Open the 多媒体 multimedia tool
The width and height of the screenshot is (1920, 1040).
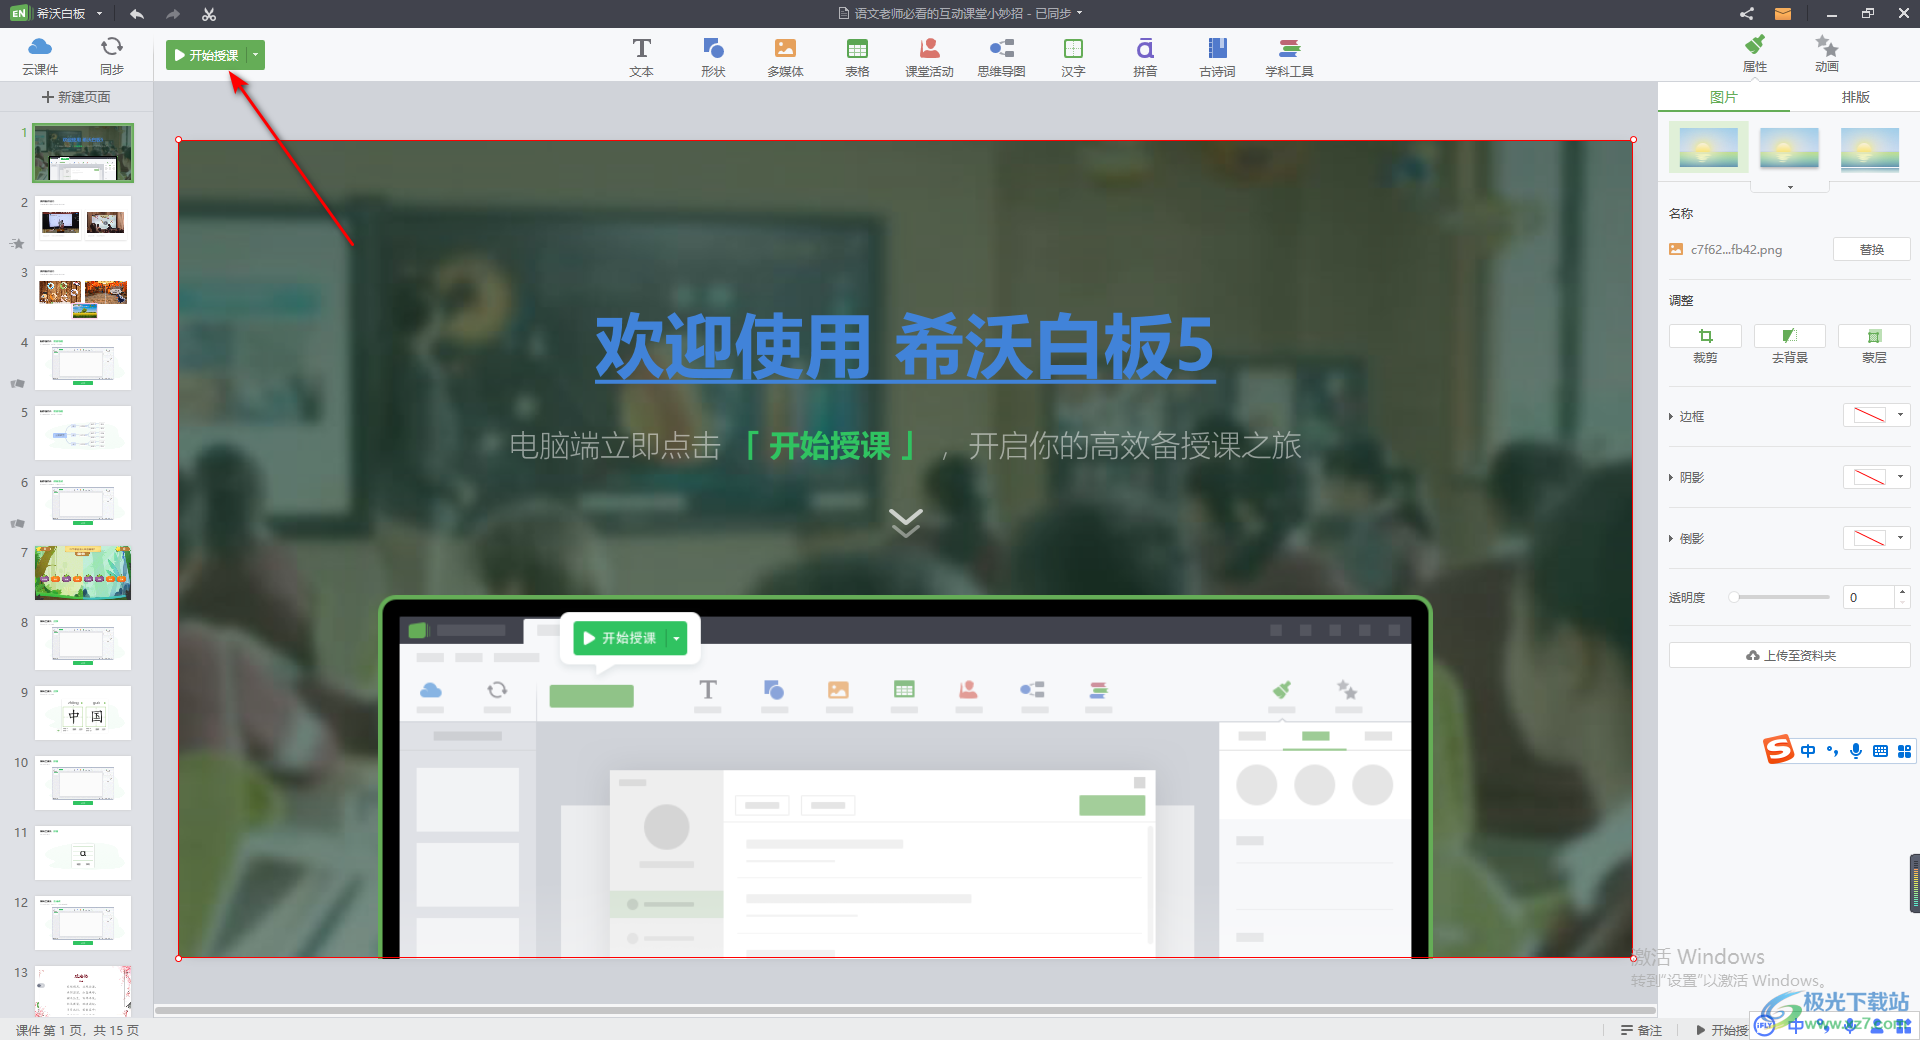coord(785,57)
